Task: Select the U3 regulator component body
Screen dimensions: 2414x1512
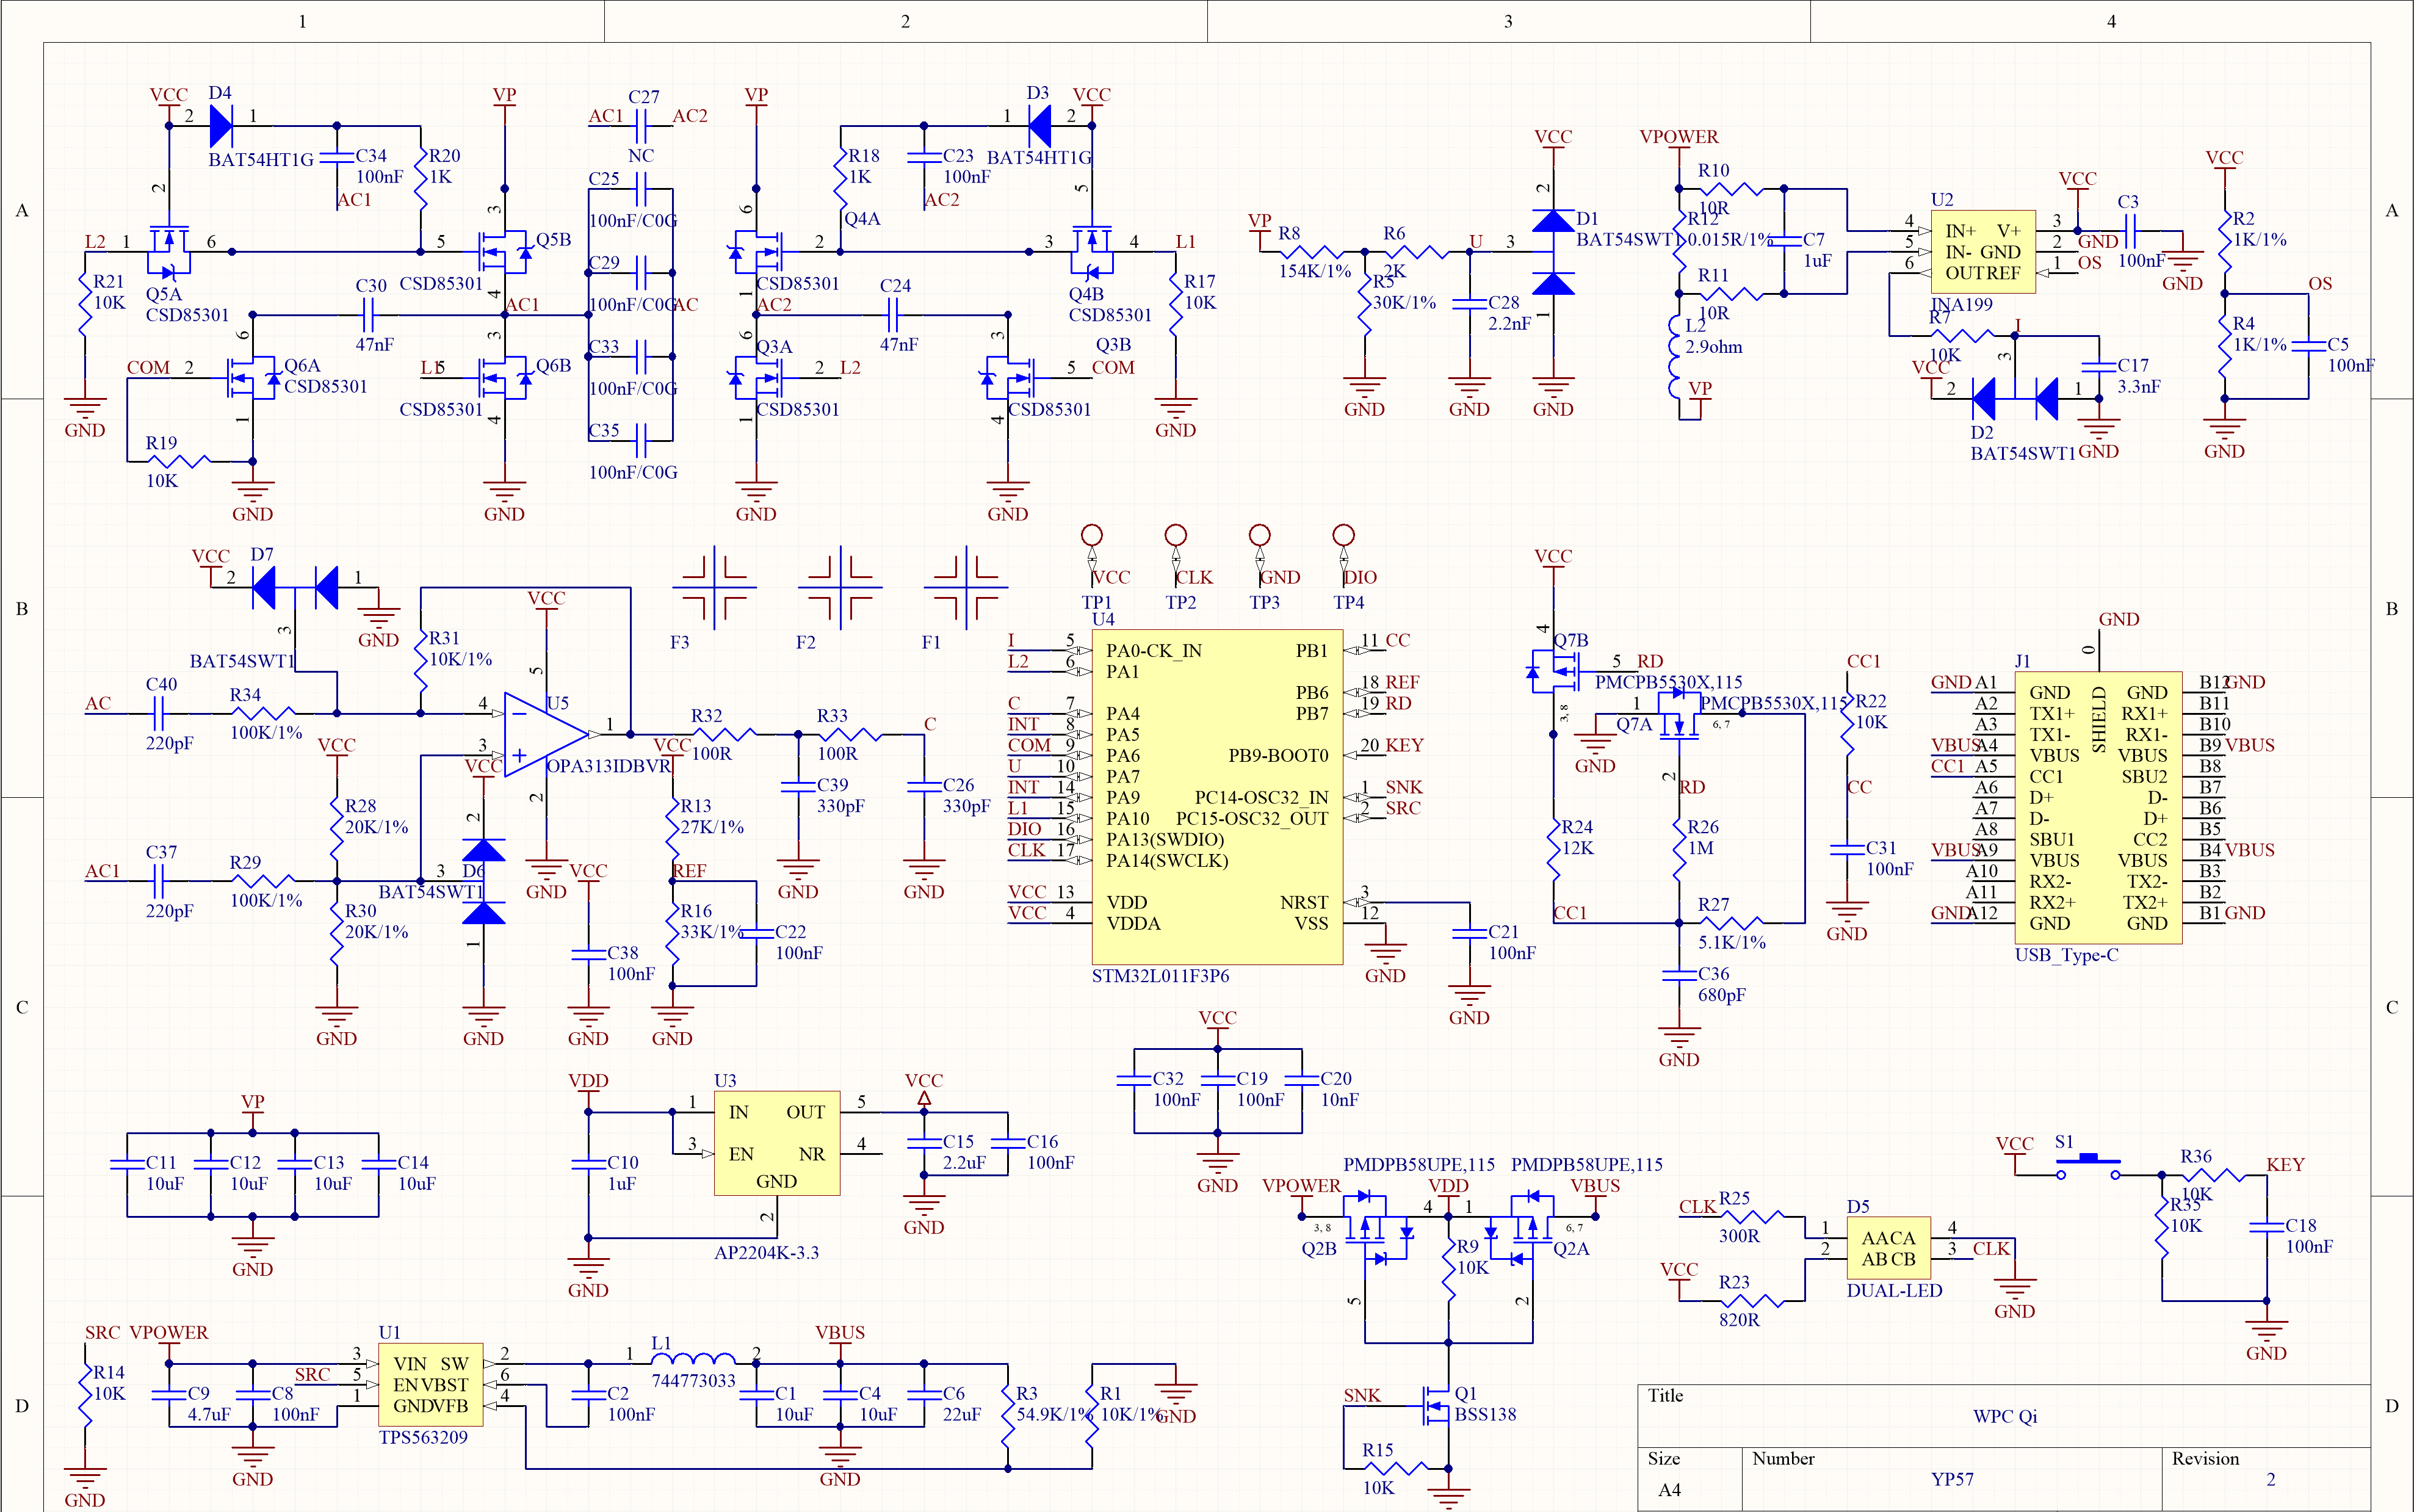Action: [777, 1143]
